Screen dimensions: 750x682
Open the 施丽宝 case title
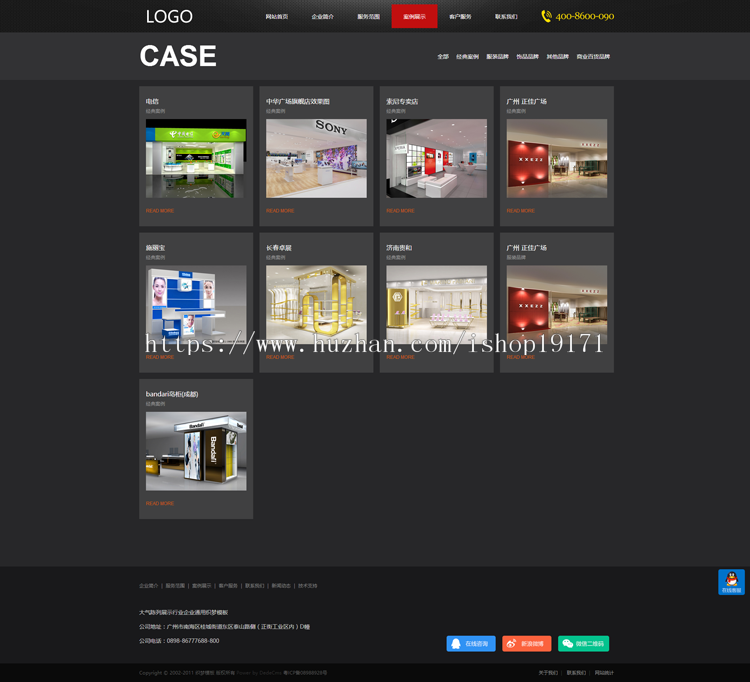pyautogui.click(x=155, y=248)
